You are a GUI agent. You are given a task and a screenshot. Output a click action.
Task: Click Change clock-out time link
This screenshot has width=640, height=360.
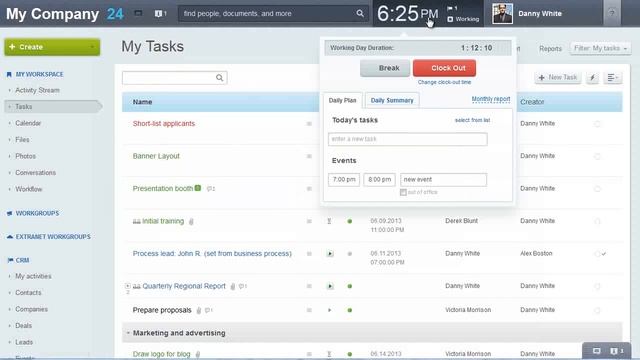click(x=444, y=82)
